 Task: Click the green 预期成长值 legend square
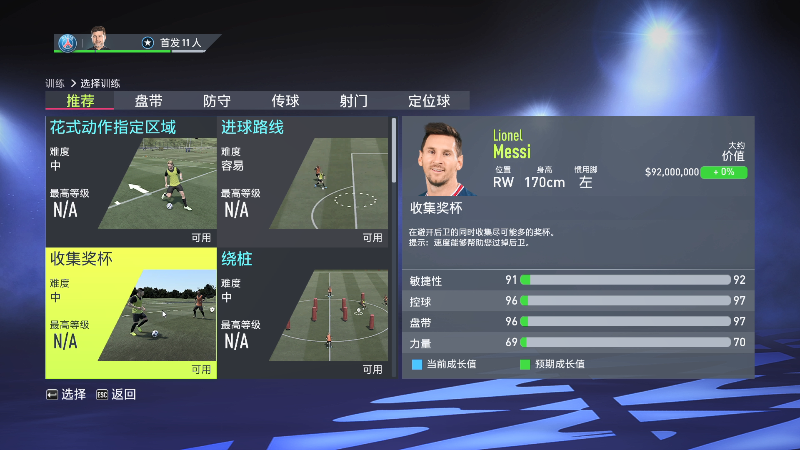[x=524, y=364]
